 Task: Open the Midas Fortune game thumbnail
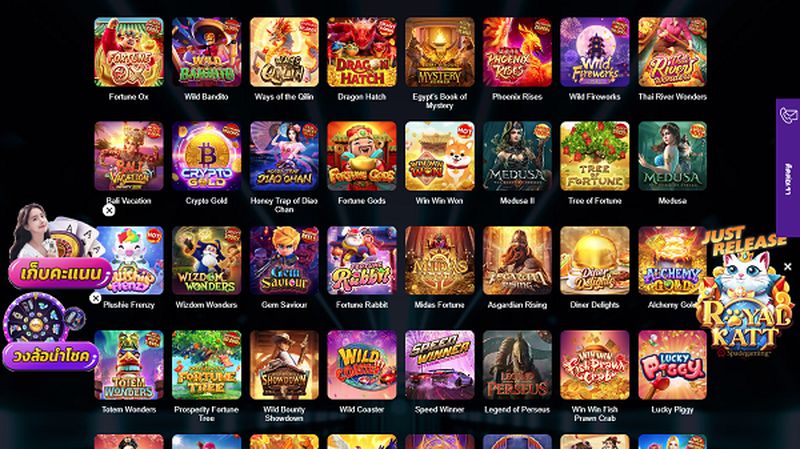pyautogui.click(x=439, y=261)
